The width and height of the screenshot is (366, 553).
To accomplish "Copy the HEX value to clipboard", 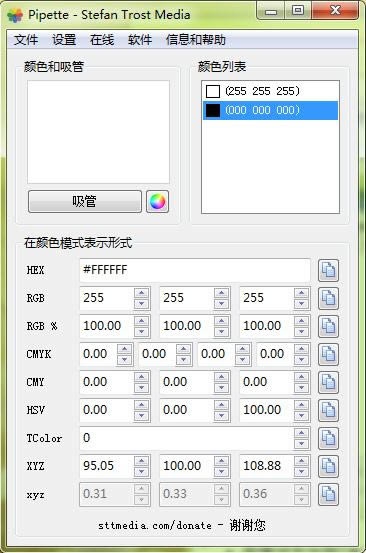I will click(328, 270).
